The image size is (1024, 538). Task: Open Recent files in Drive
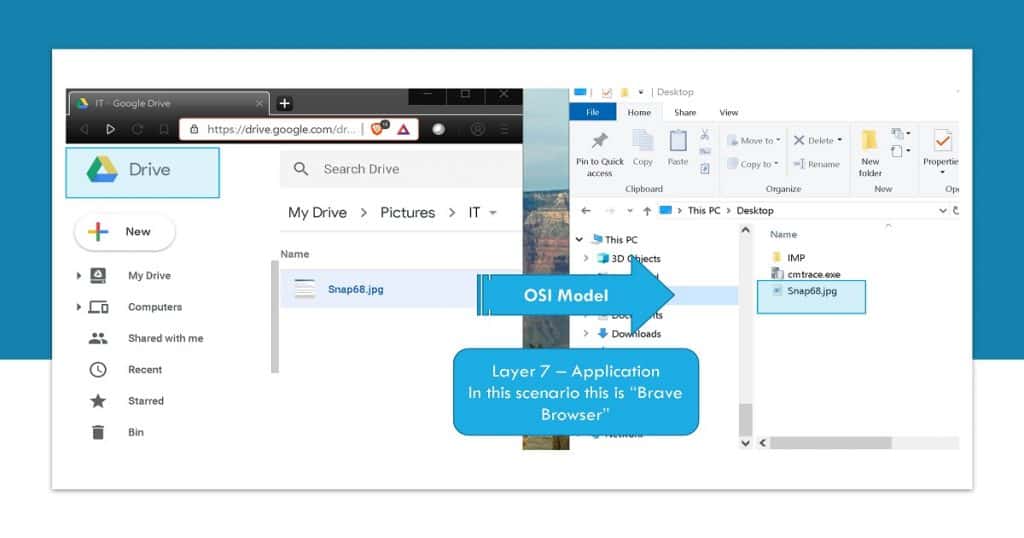coord(145,370)
